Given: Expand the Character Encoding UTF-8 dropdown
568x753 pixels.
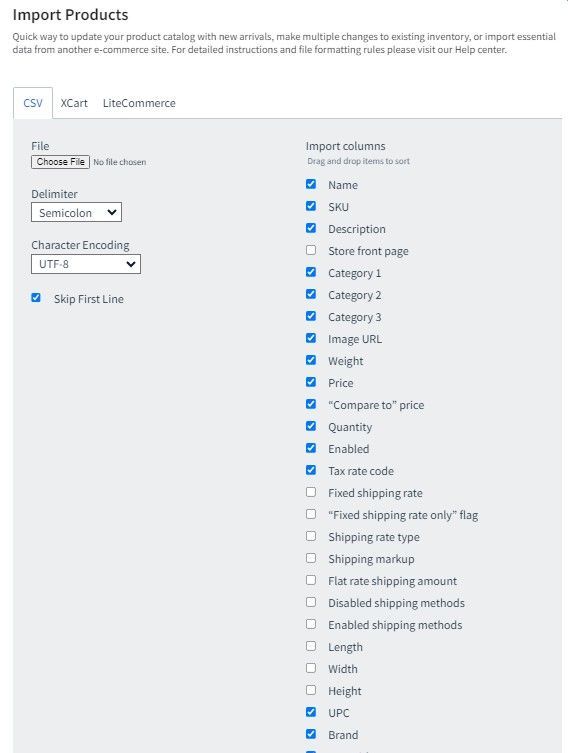Looking at the screenshot, I should tap(86, 264).
